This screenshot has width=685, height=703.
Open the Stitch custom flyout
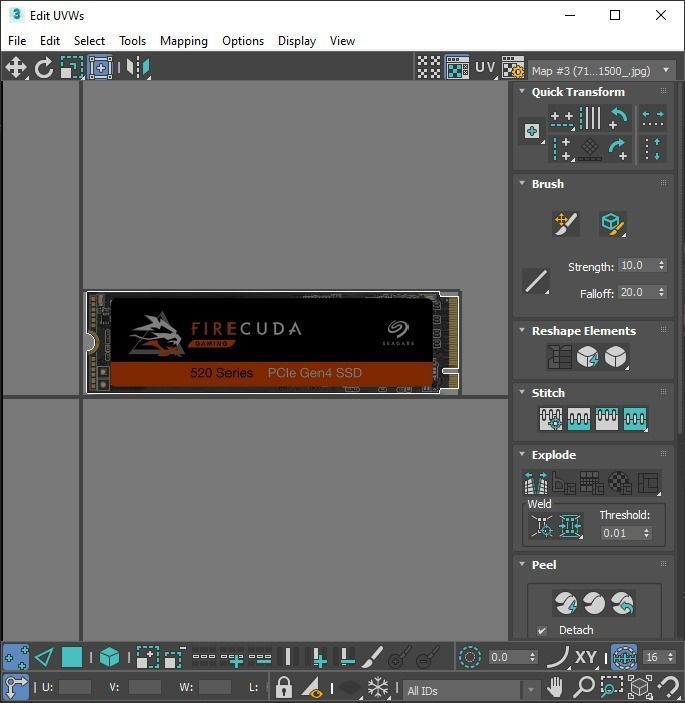click(x=635, y=419)
